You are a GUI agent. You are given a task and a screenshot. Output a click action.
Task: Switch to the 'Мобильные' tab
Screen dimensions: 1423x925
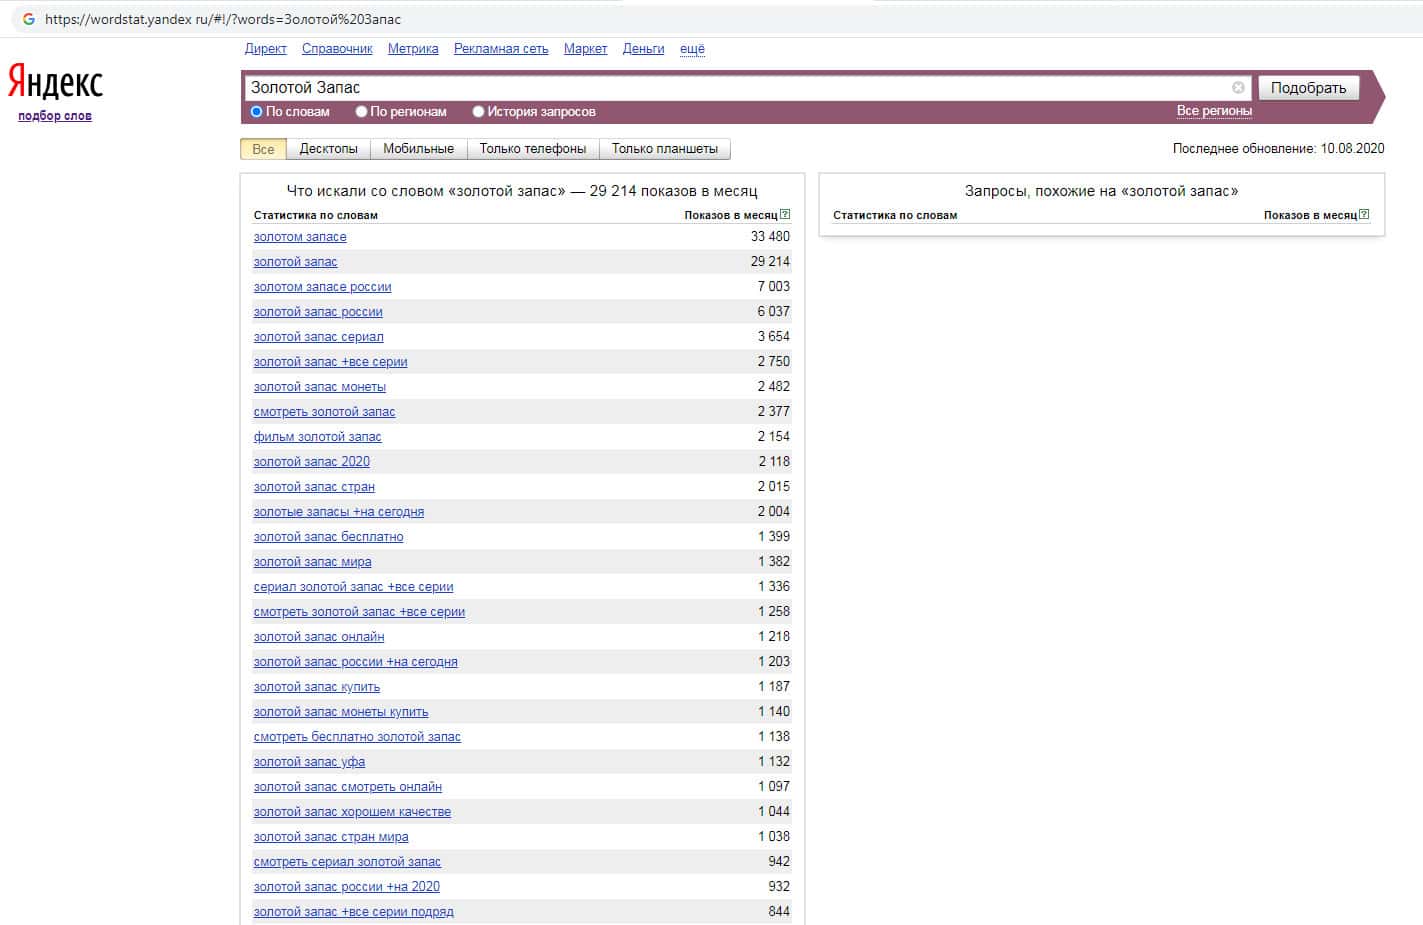[x=418, y=149]
